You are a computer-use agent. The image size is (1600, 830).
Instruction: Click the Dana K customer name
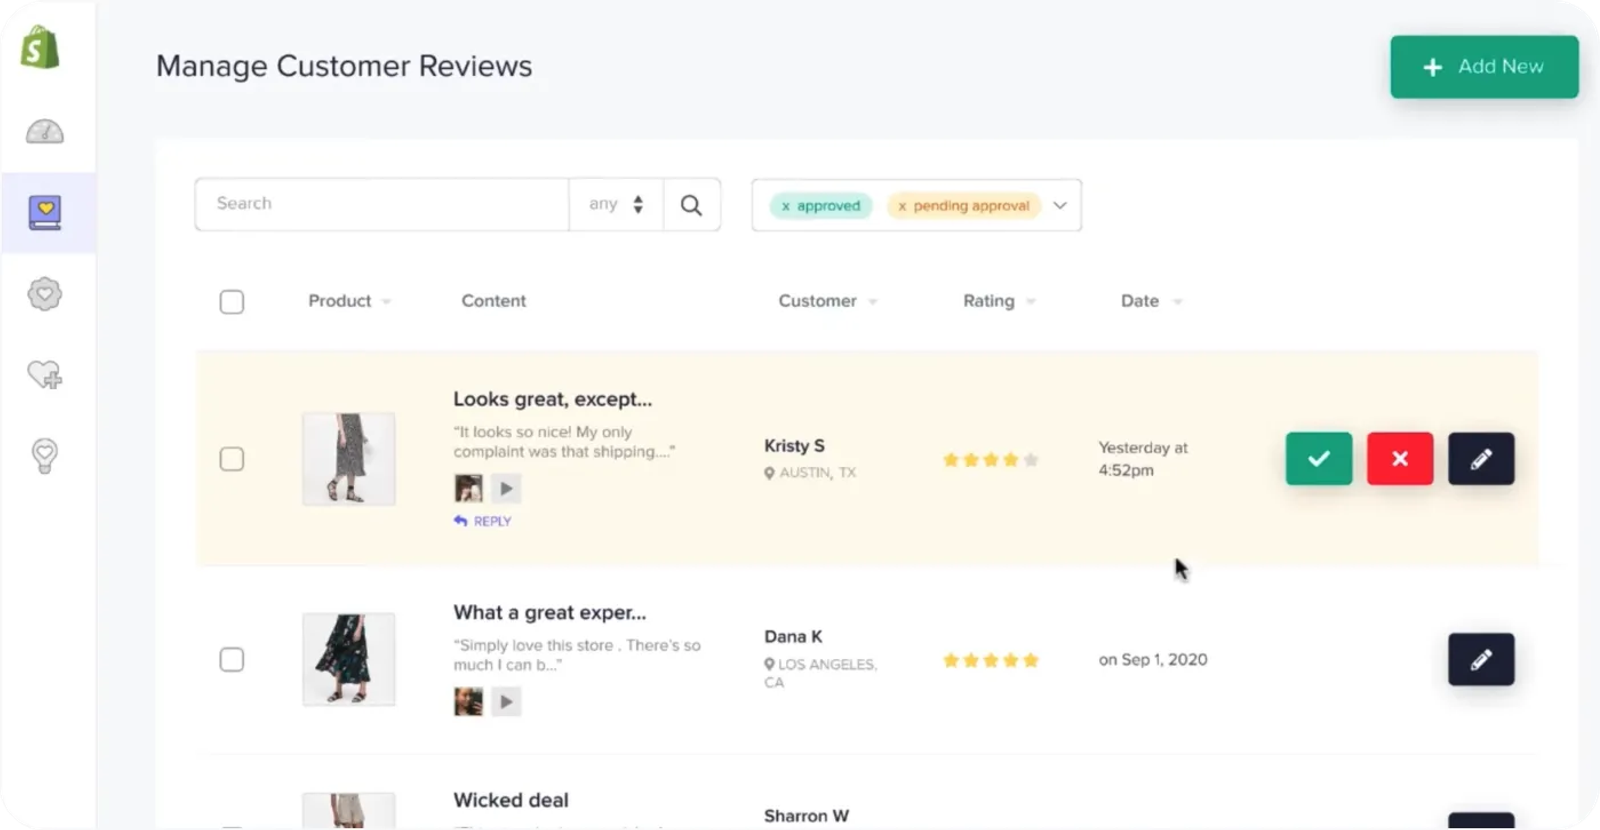click(x=793, y=637)
